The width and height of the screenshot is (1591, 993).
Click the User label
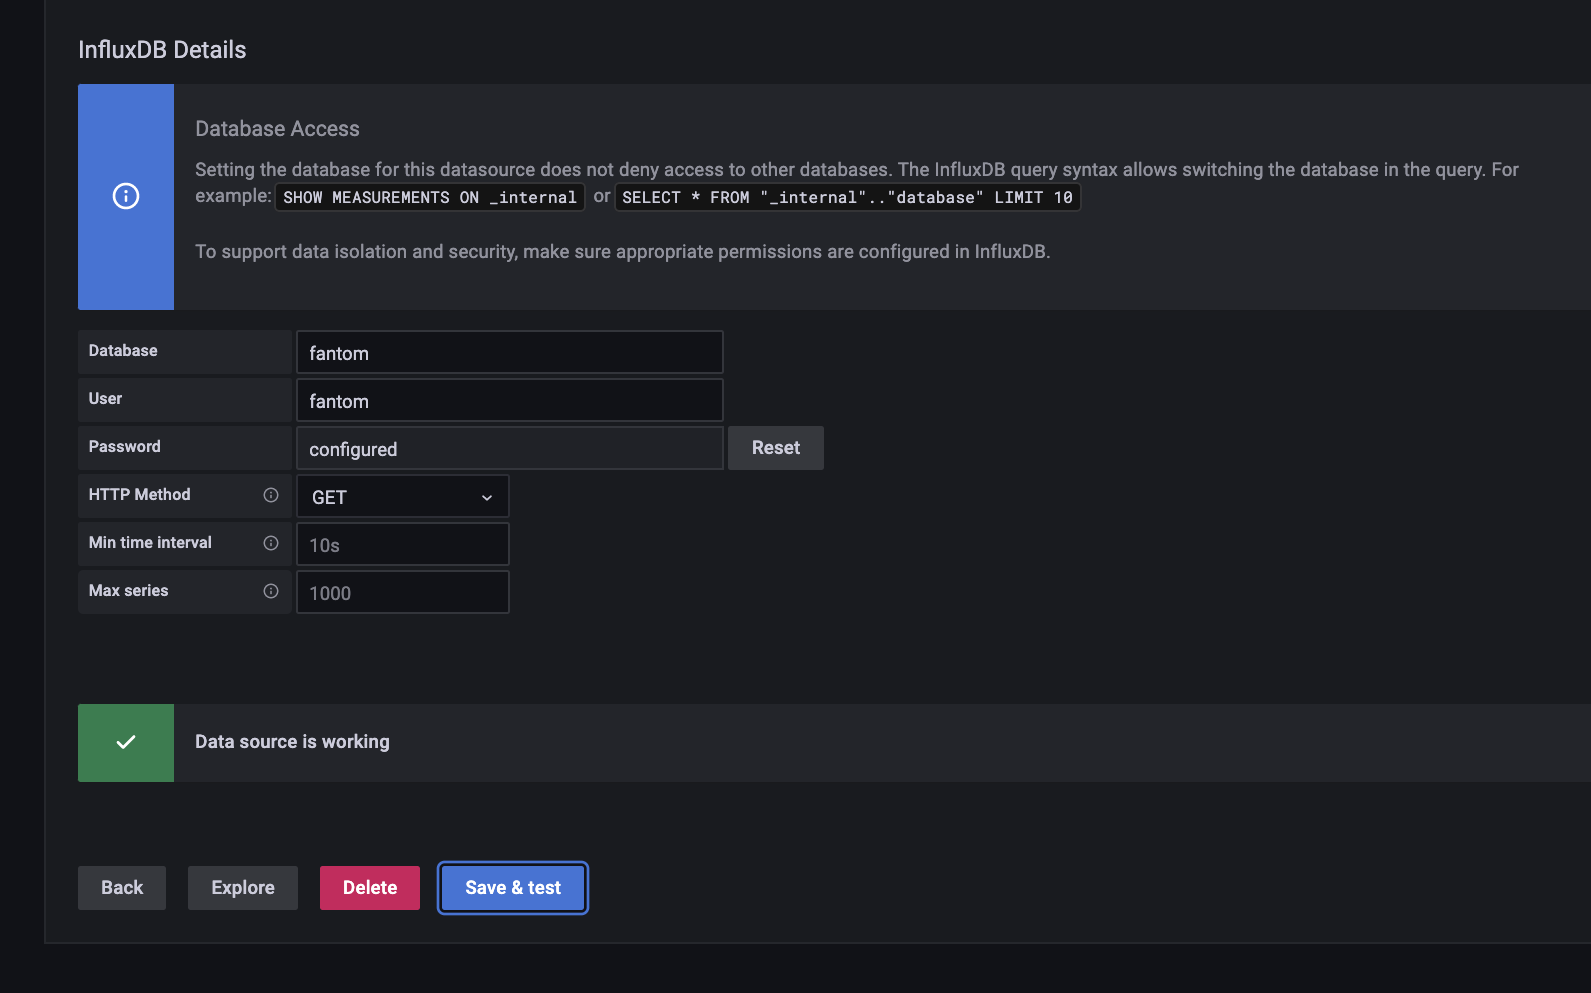[x=105, y=399]
